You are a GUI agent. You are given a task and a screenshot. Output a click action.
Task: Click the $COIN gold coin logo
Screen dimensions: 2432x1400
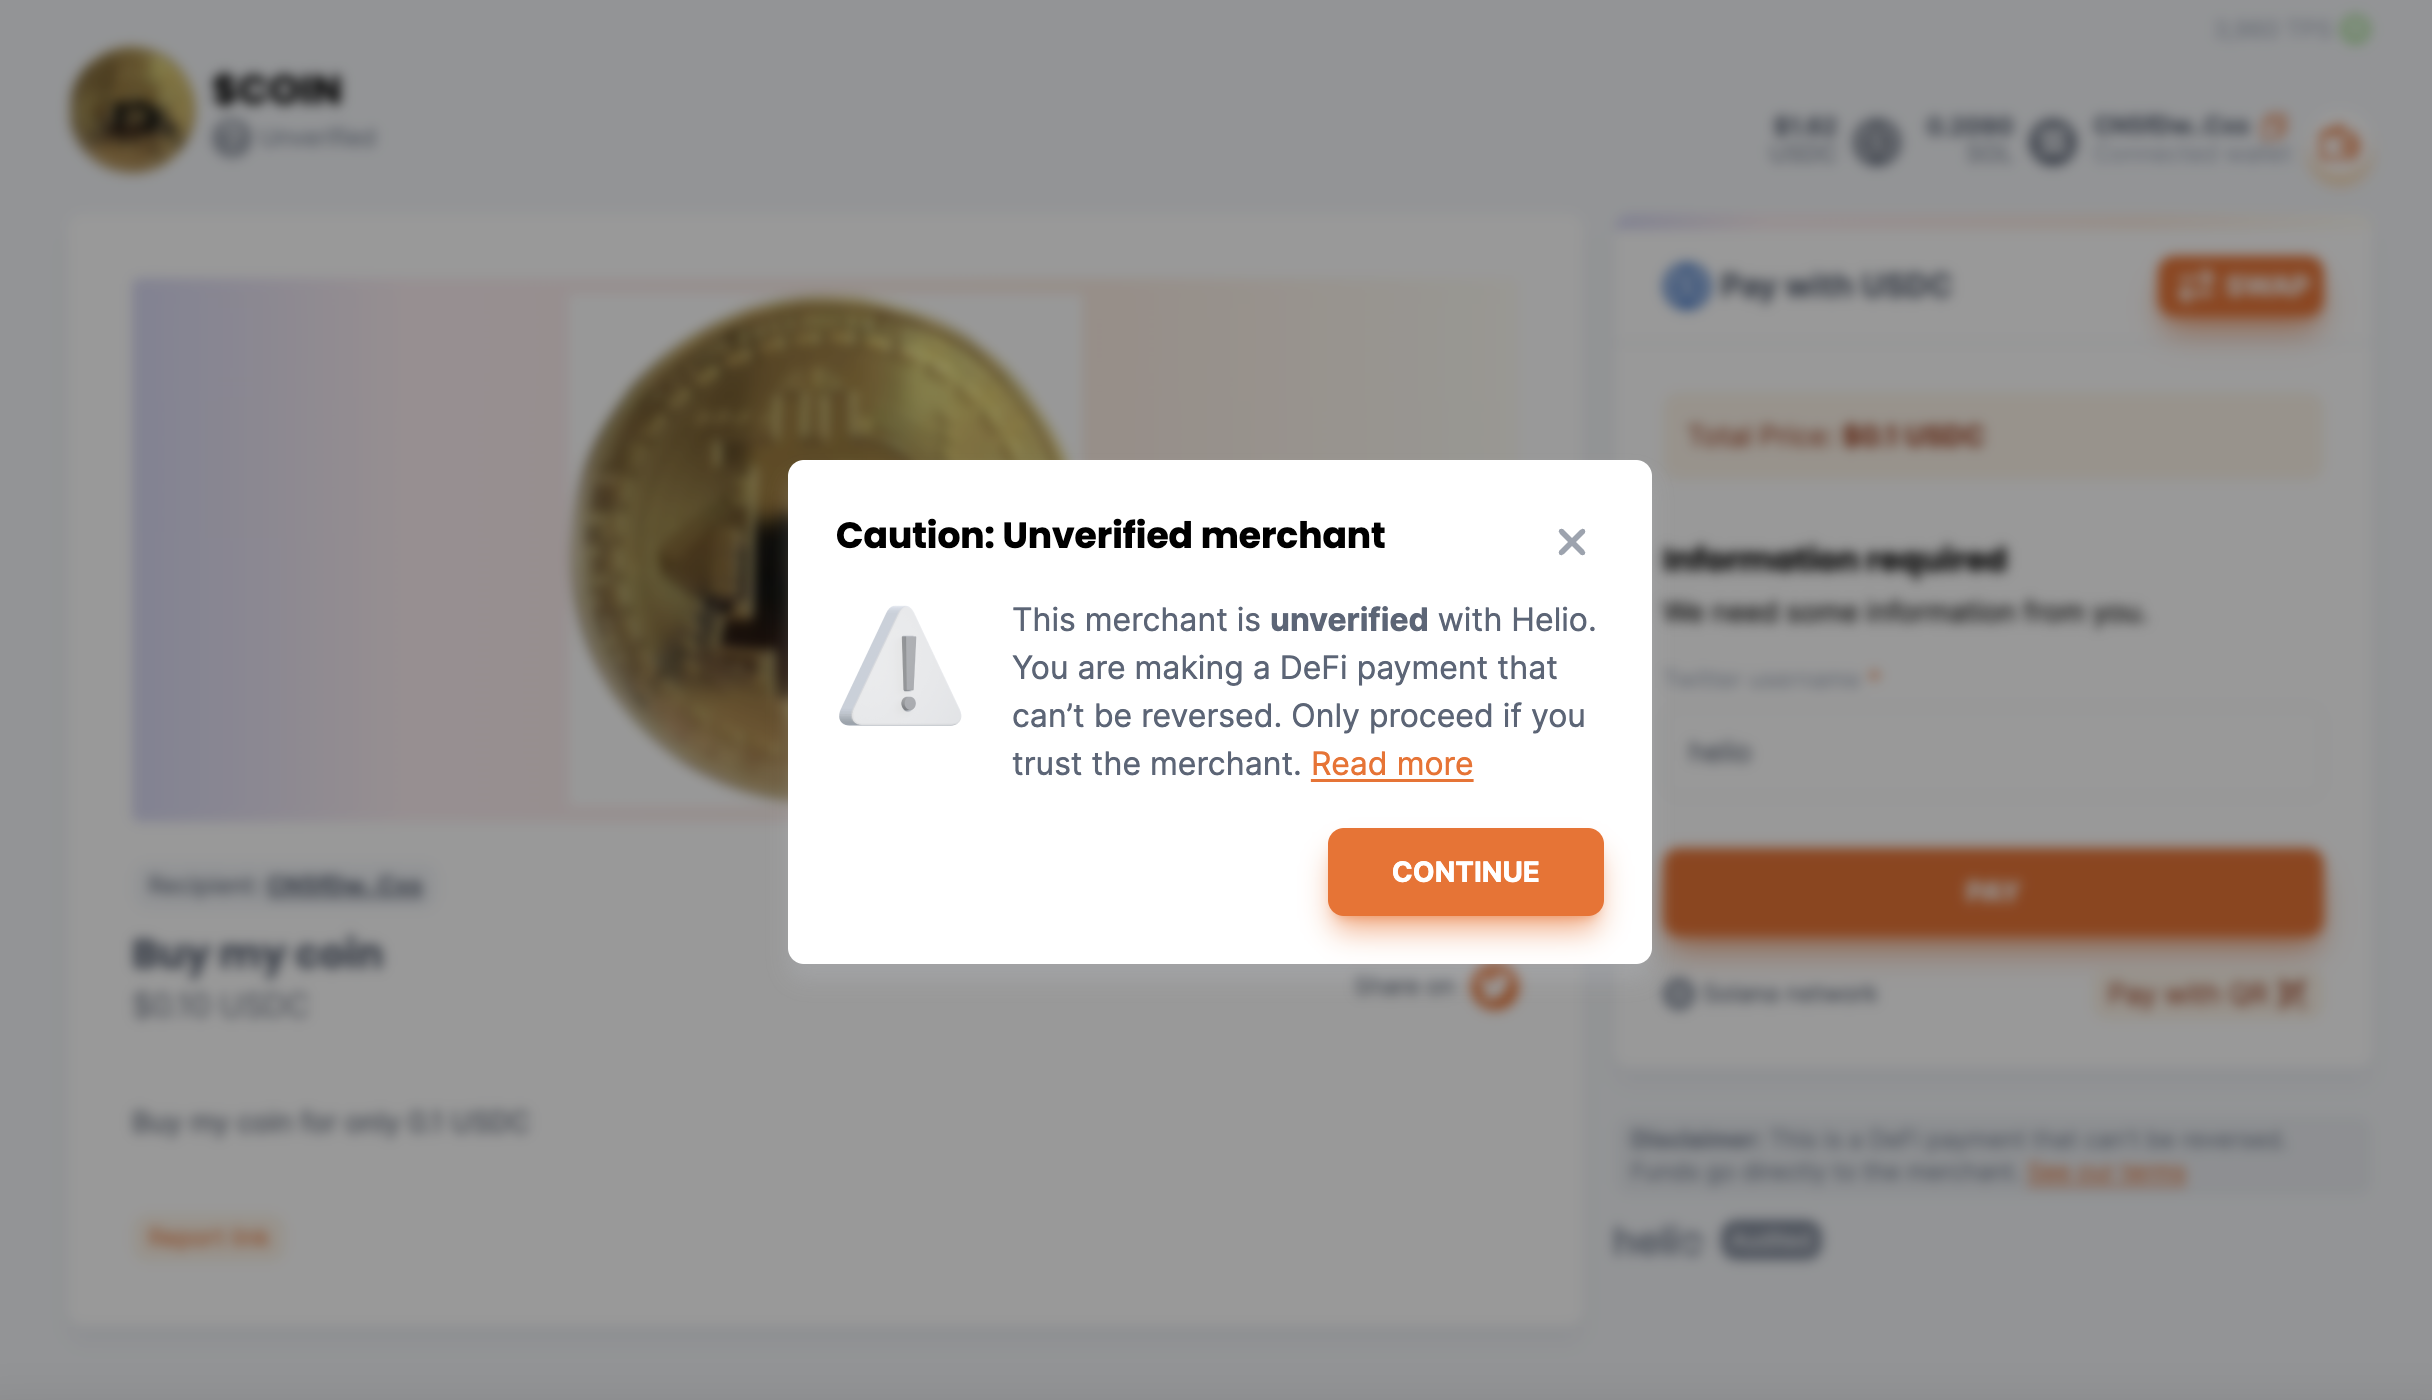(132, 110)
